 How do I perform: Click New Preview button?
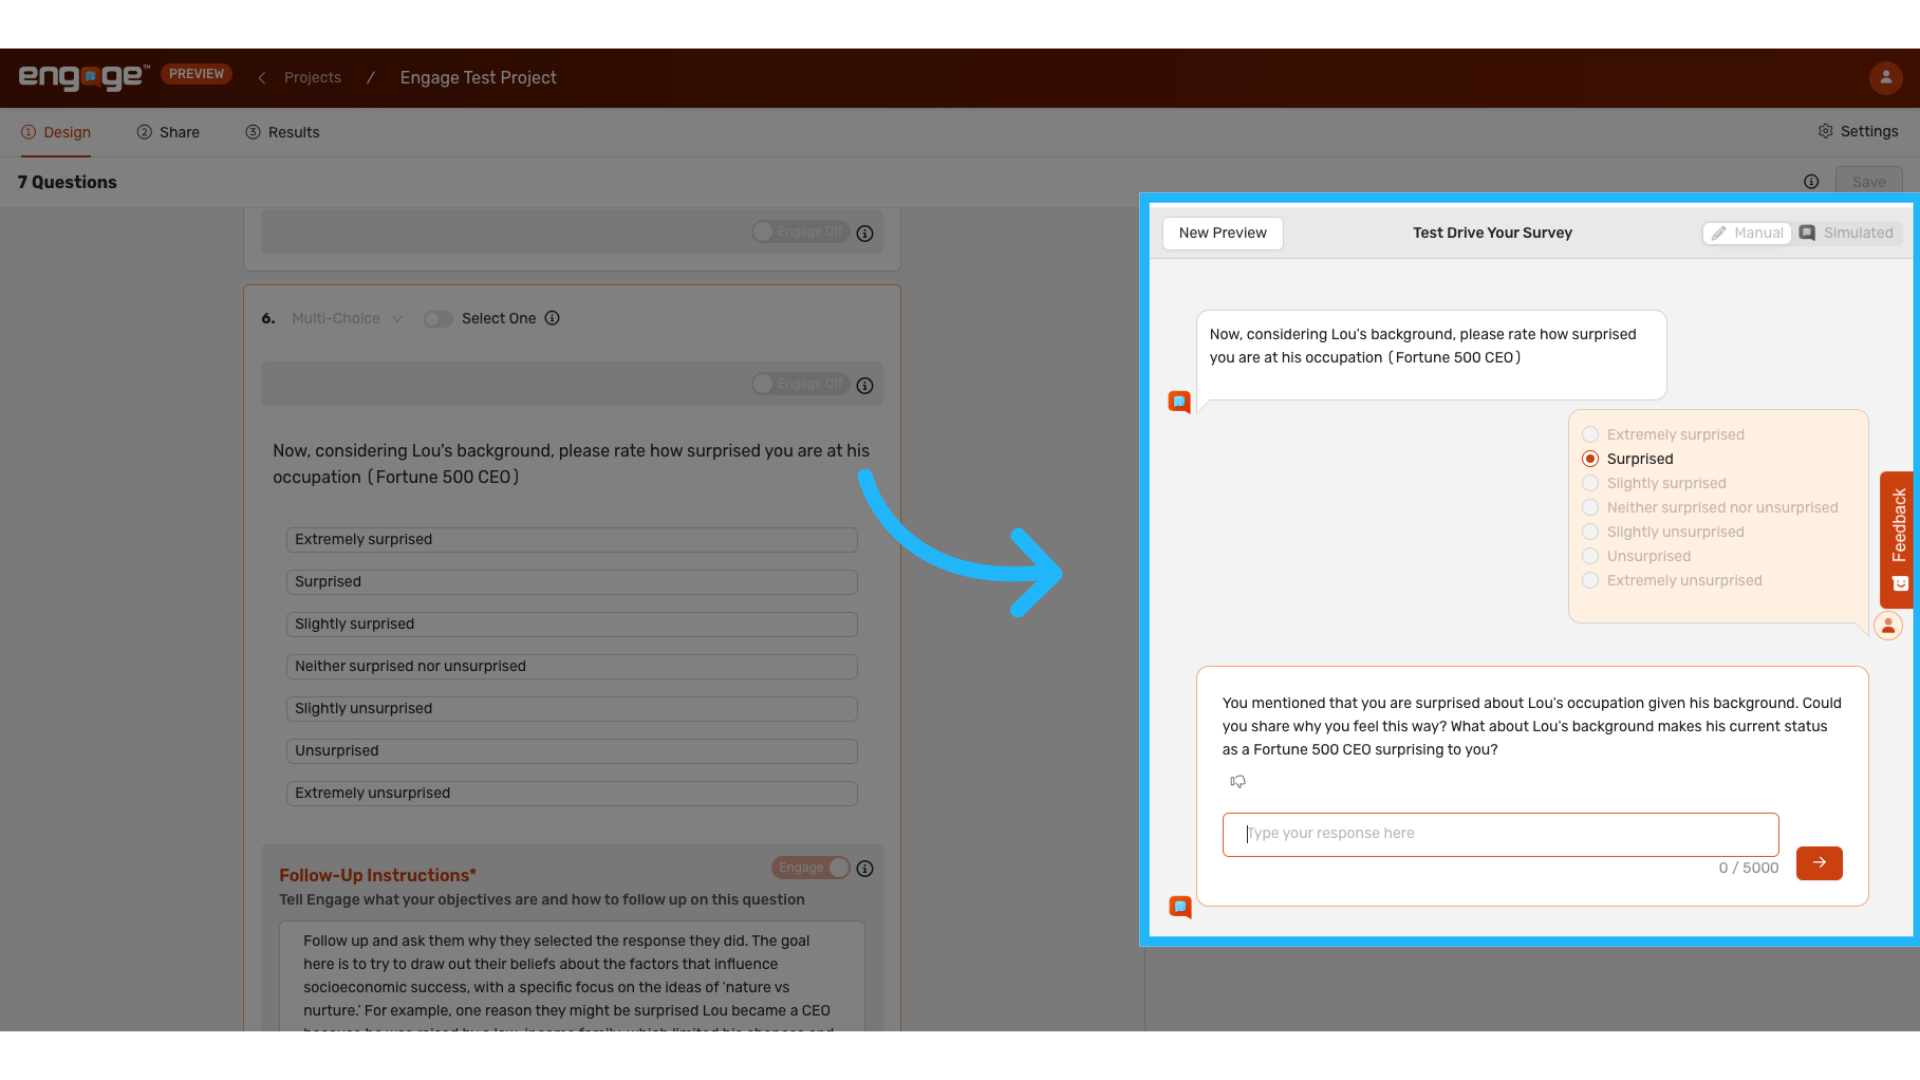(x=1222, y=233)
